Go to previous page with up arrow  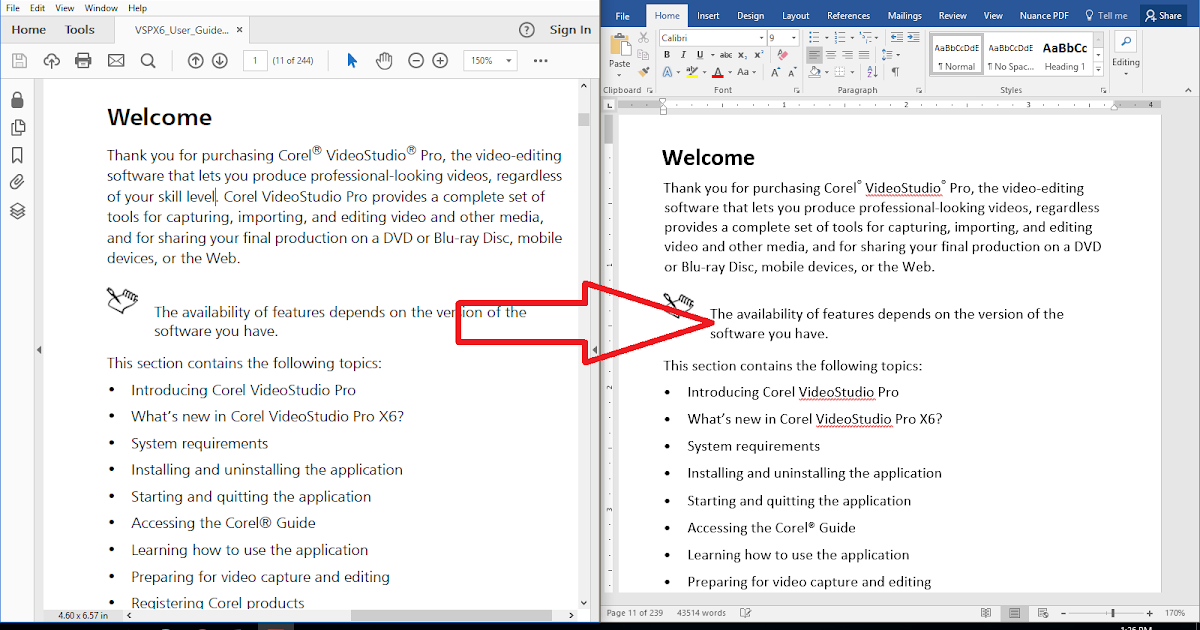tap(195, 61)
